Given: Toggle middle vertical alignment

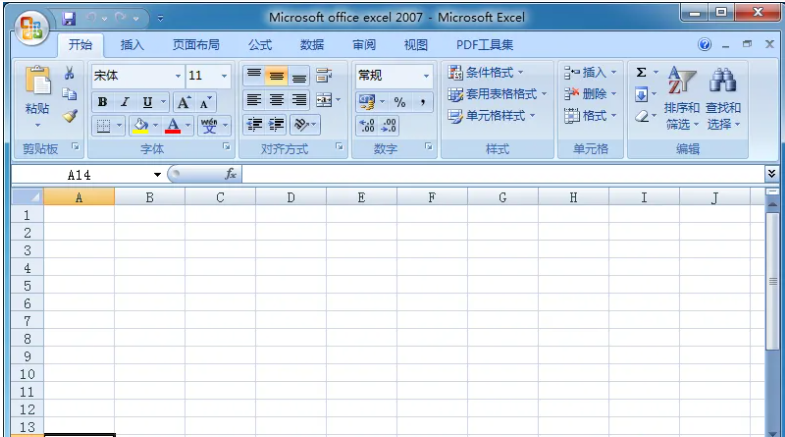Looking at the screenshot, I should tap(276, 76).
